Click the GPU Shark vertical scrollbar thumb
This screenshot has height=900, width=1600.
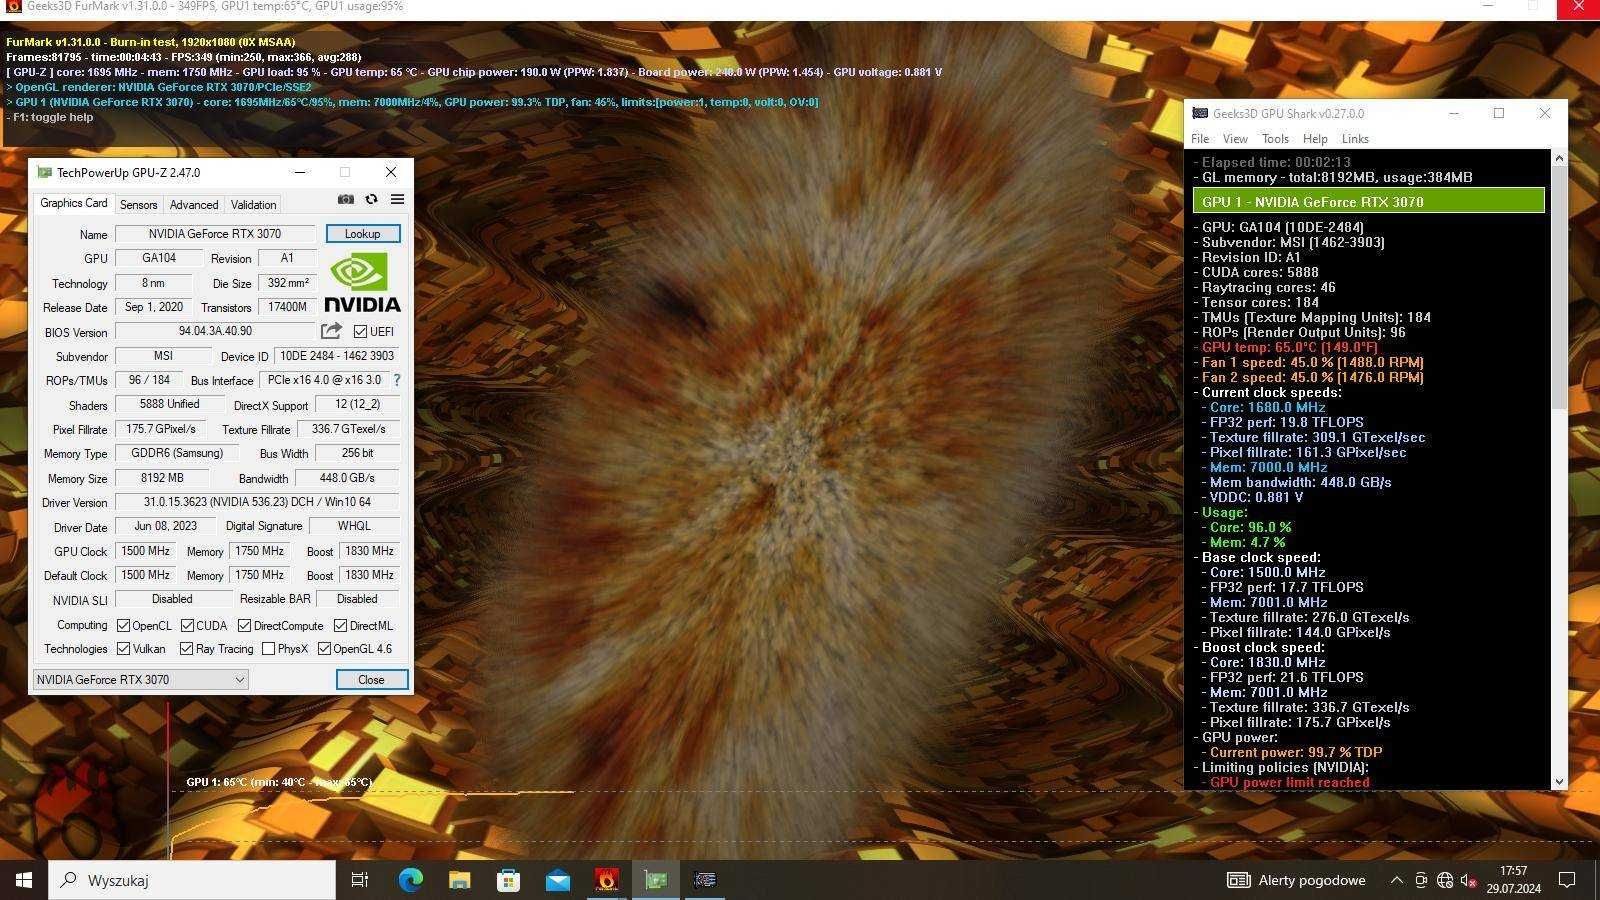click(1559, 288)
